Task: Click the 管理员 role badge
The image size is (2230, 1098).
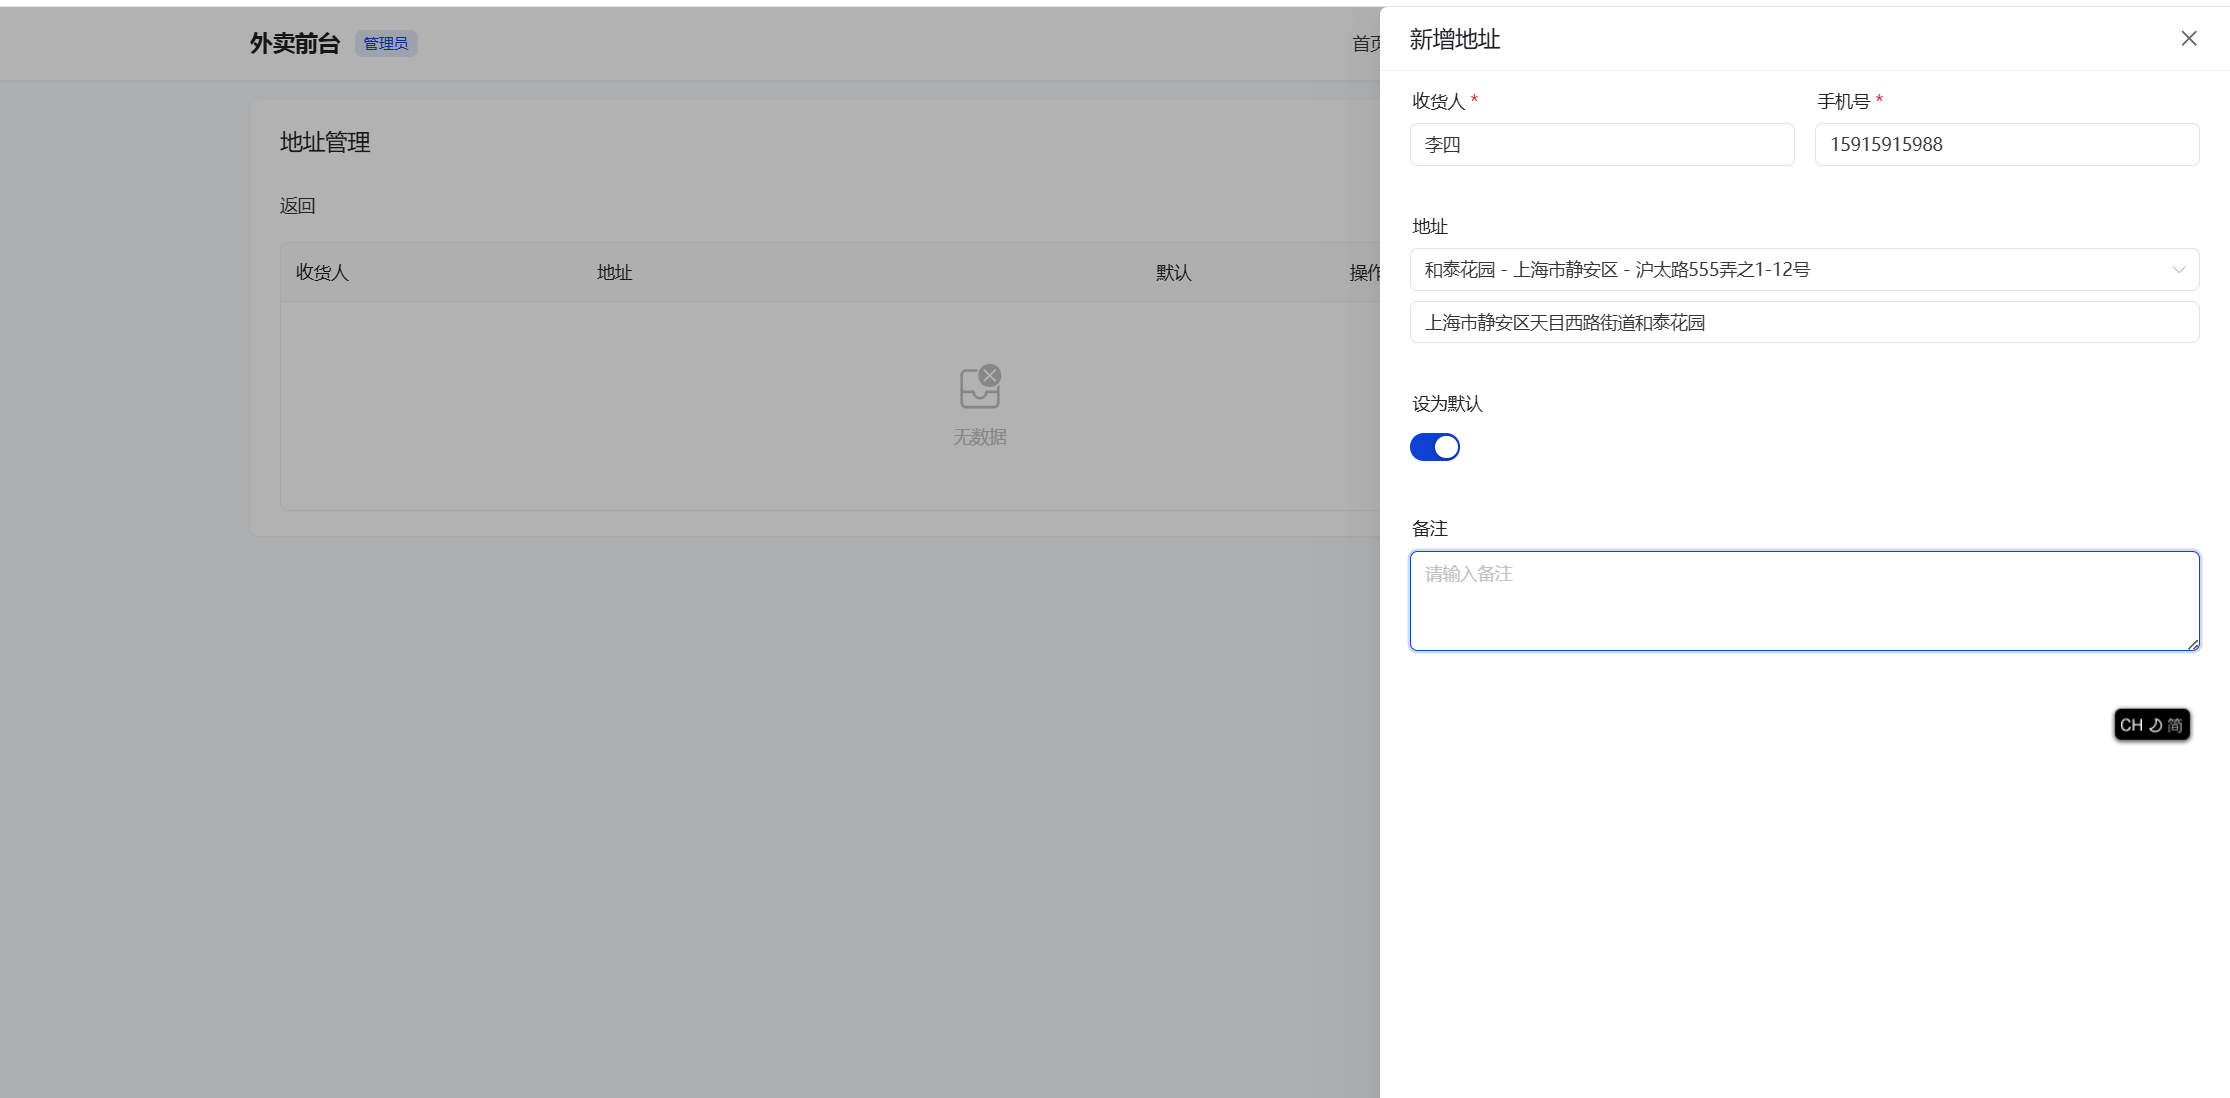Action: coord(385,43)
